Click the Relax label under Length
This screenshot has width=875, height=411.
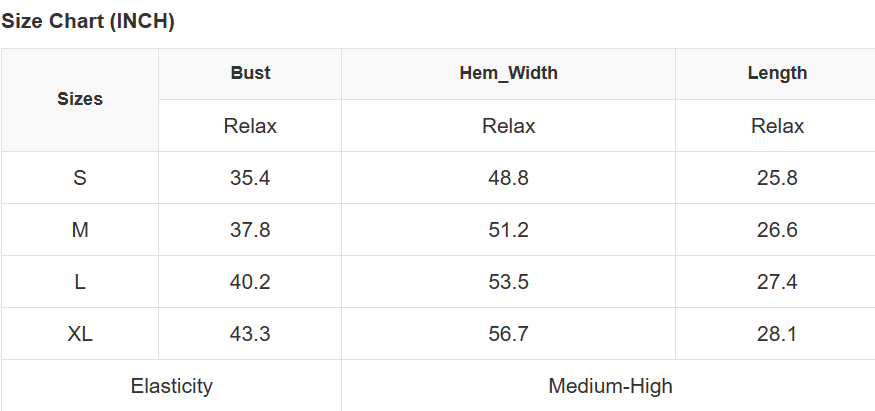(x=777, y=126)
